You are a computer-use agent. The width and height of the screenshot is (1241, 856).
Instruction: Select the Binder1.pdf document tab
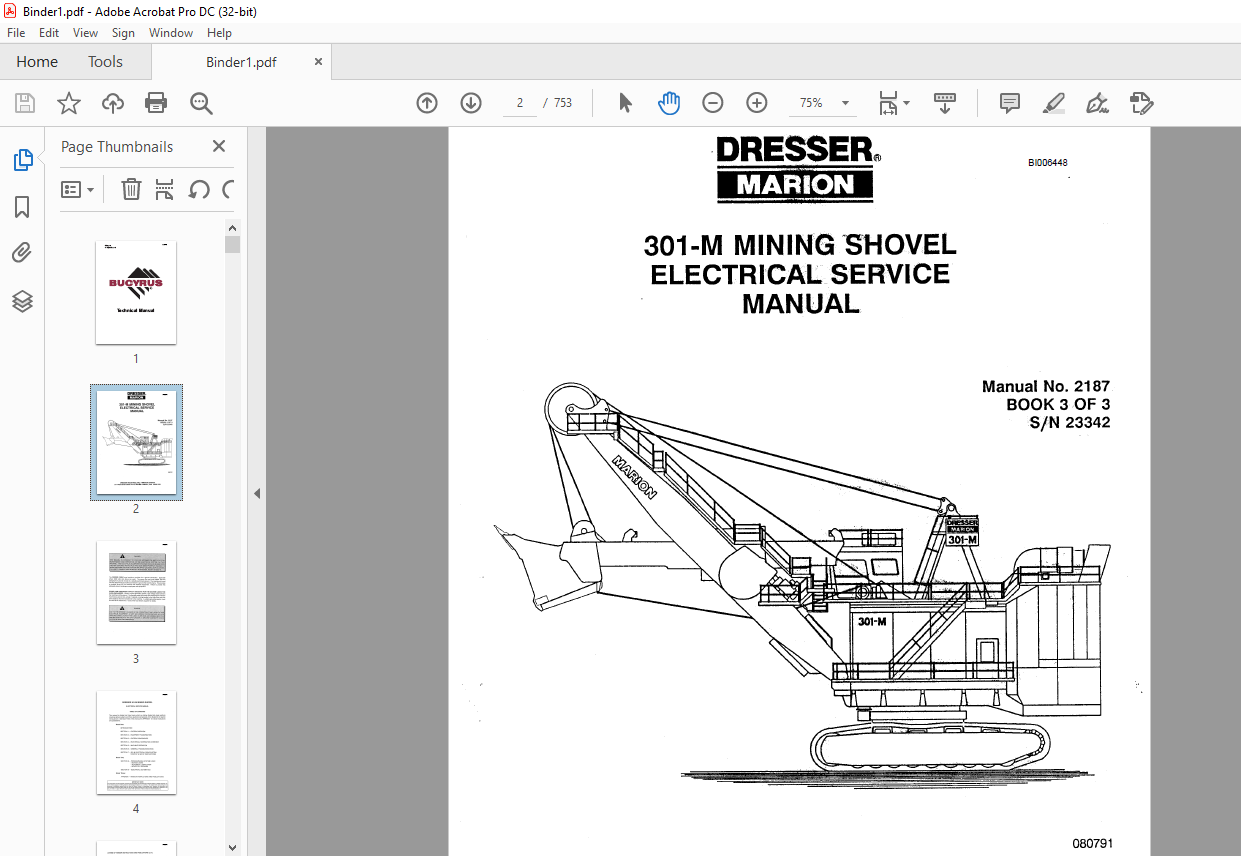coord(241,62)
